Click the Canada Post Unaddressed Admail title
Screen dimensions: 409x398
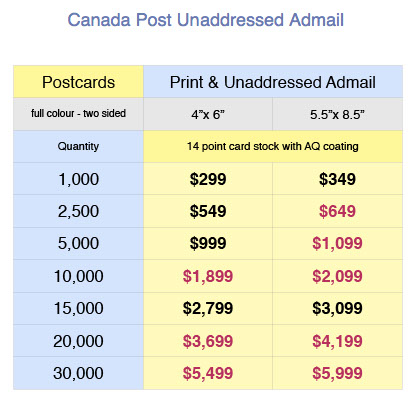205,20
